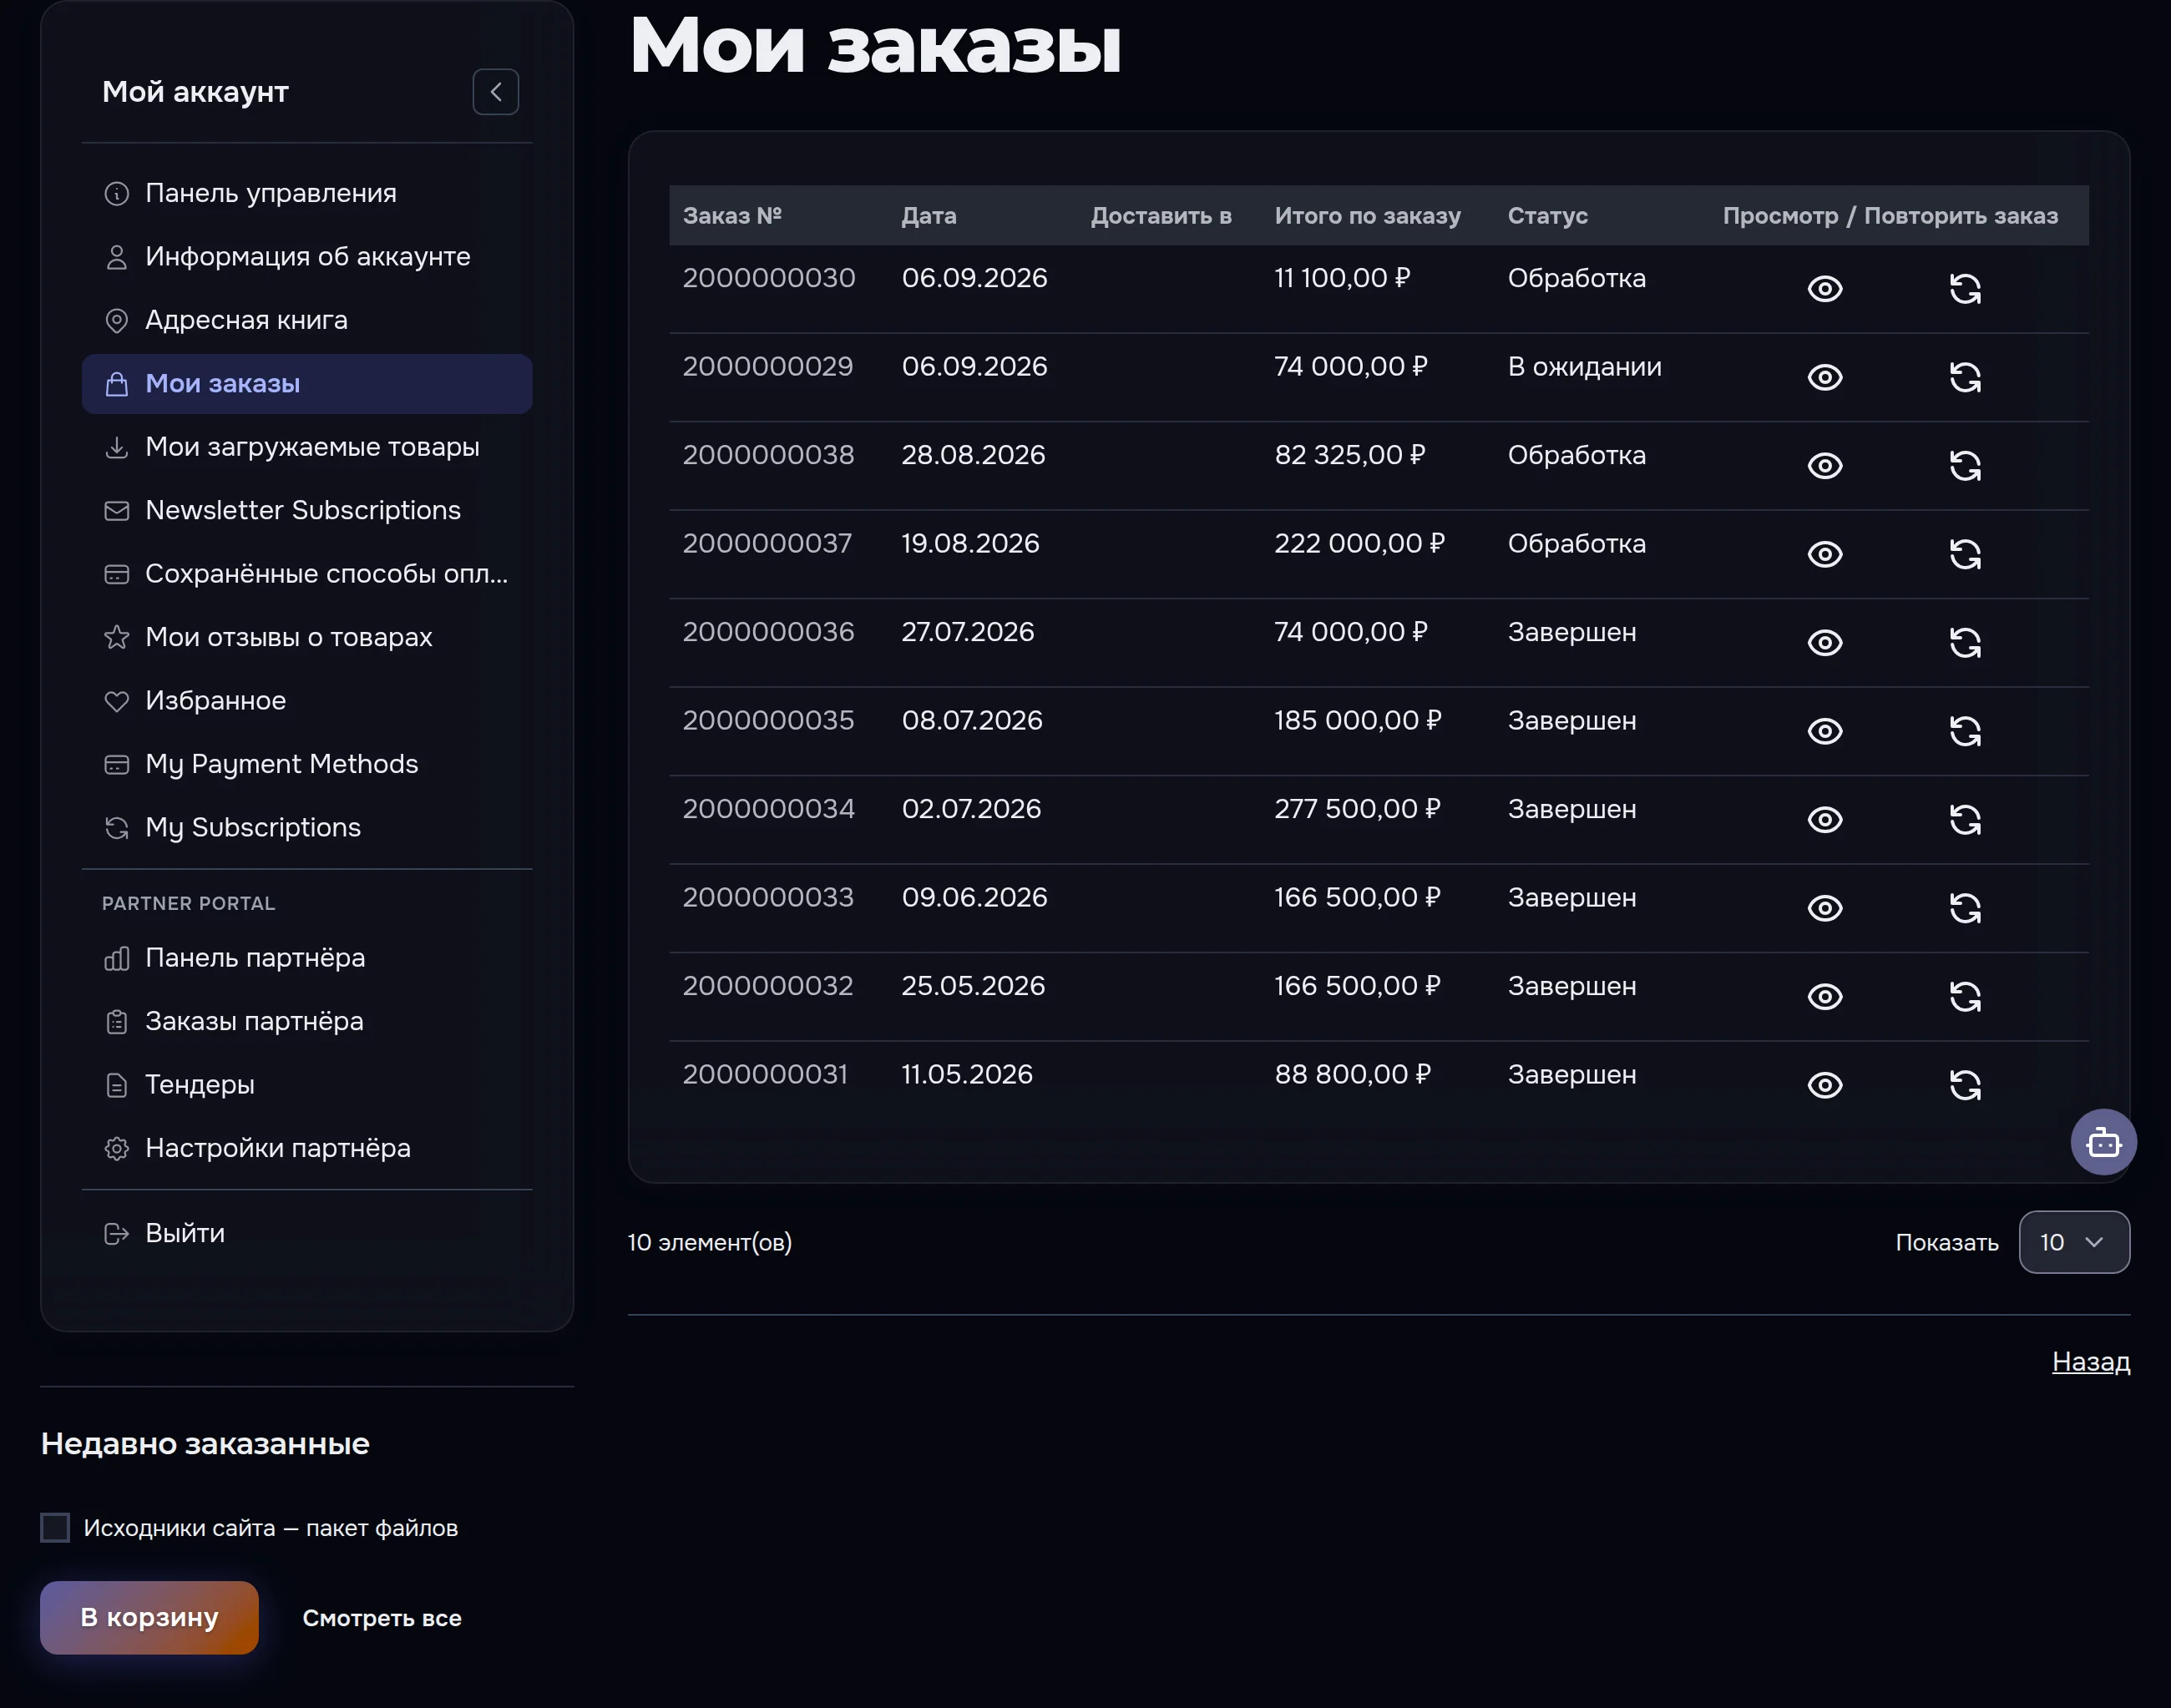
Task: Go to 'Заказы партнёра'
Action: (307, 1021)
